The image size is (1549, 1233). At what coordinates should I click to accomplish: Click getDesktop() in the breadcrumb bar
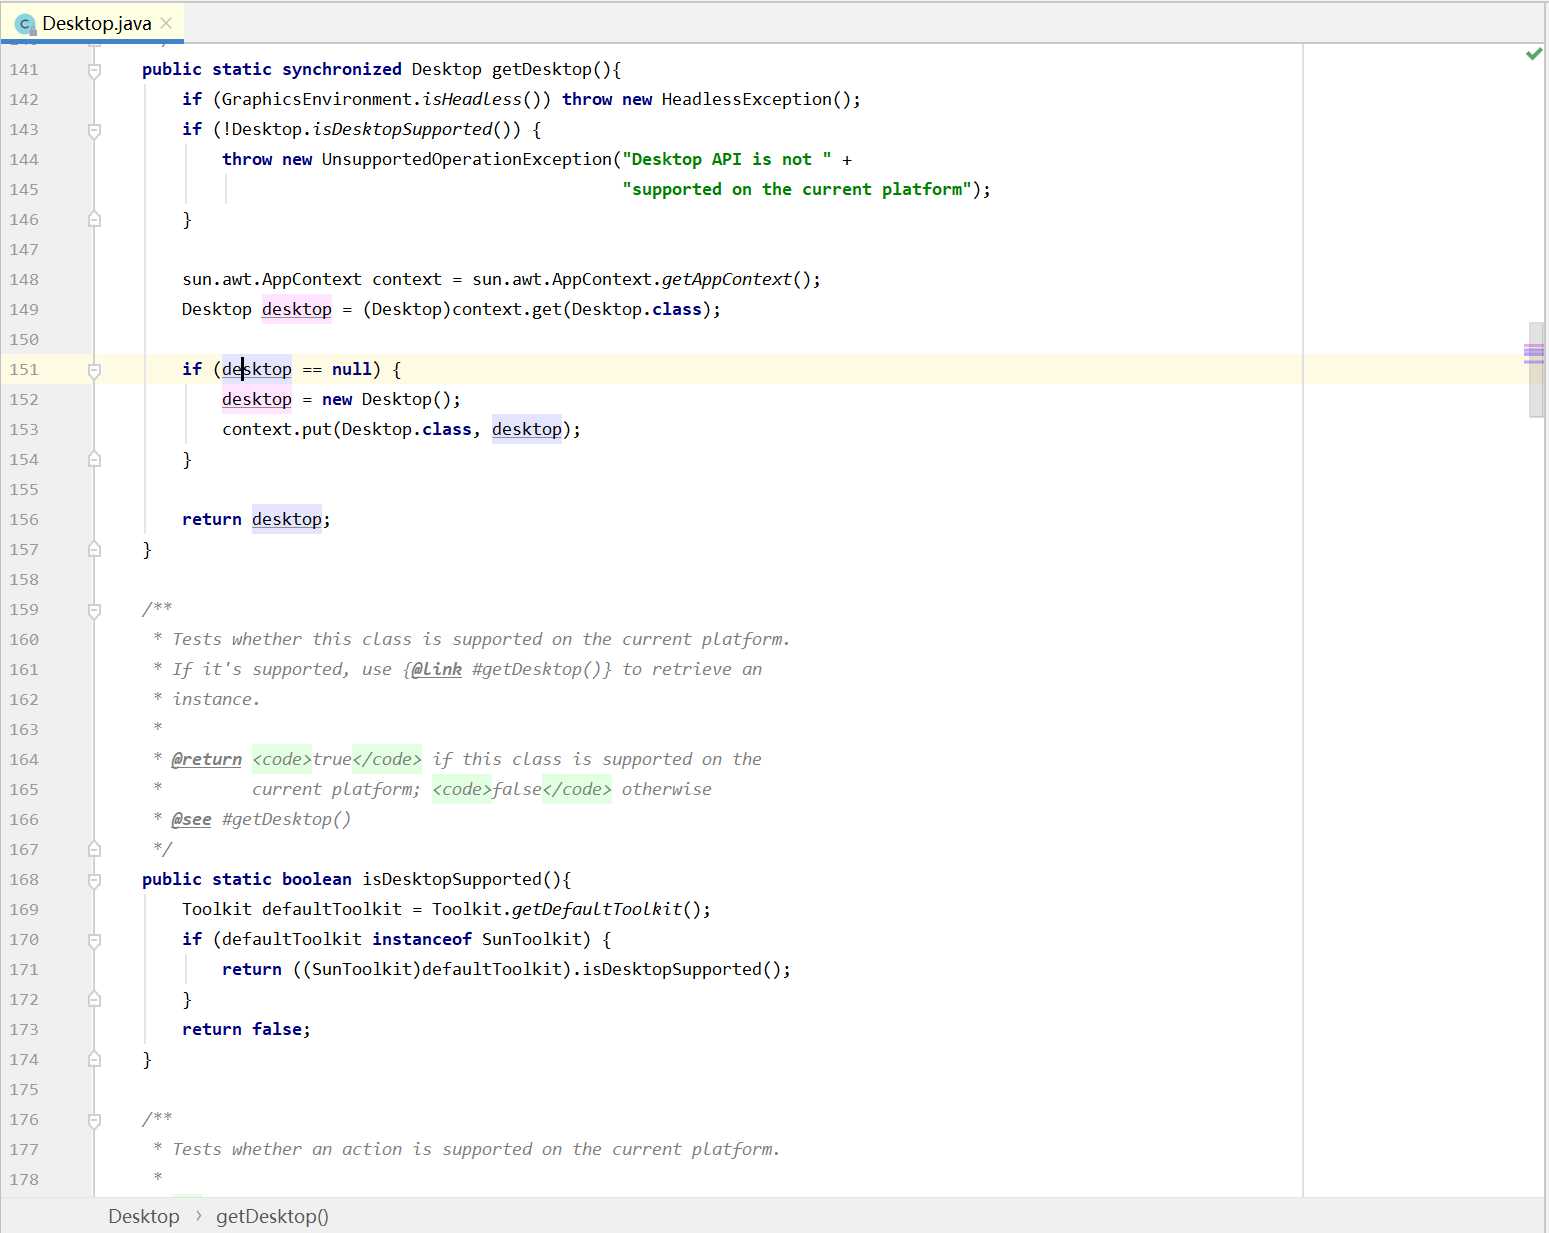pos(272,1216)
